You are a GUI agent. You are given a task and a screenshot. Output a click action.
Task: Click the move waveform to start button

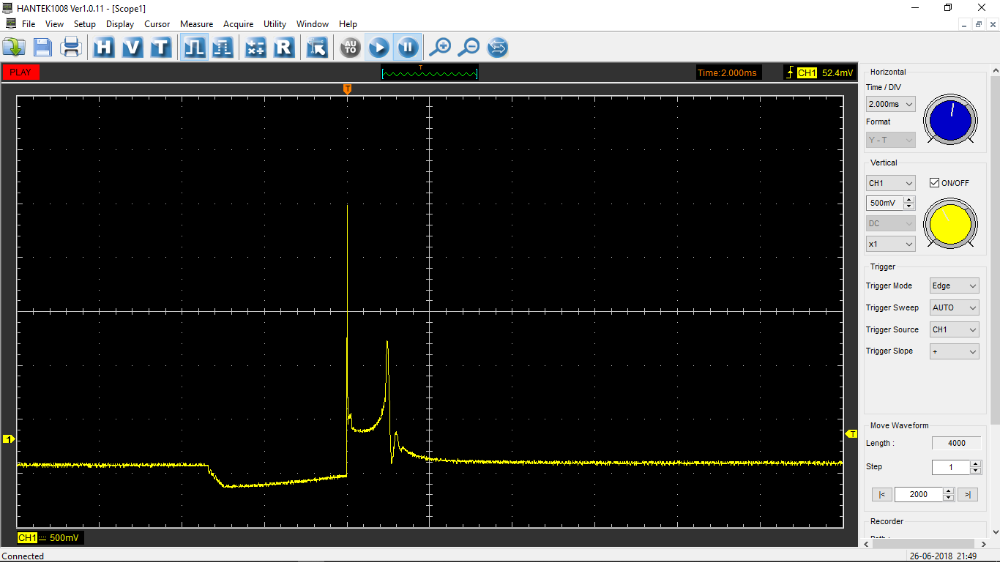[x=882, y=494]
